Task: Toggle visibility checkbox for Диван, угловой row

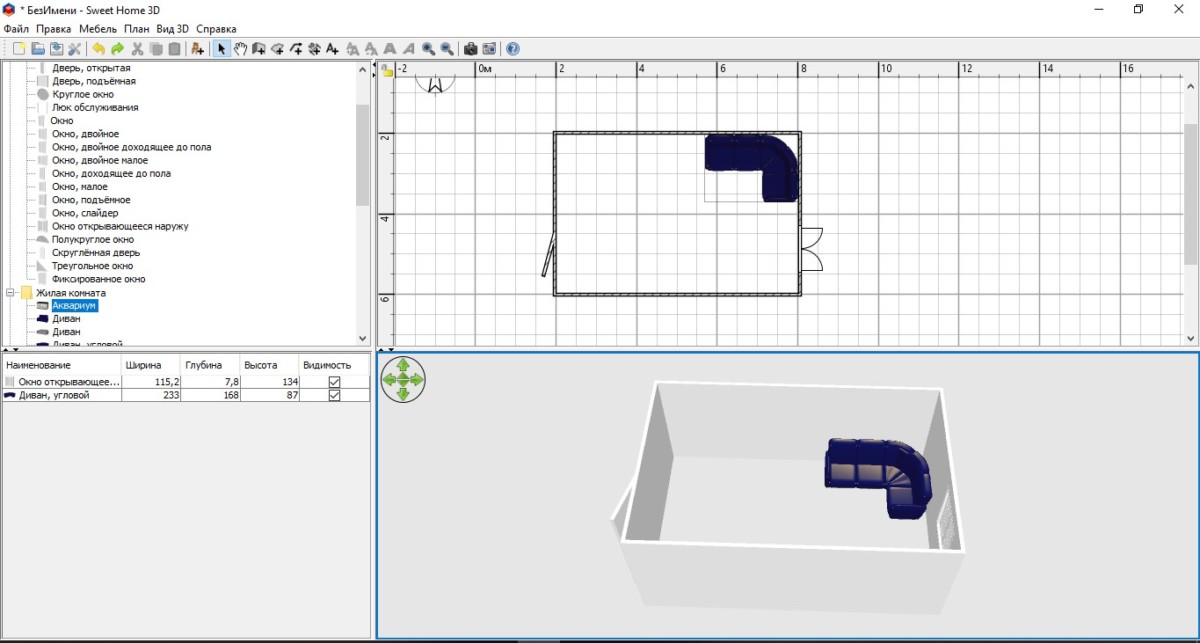Action: [x=334, y=395]
